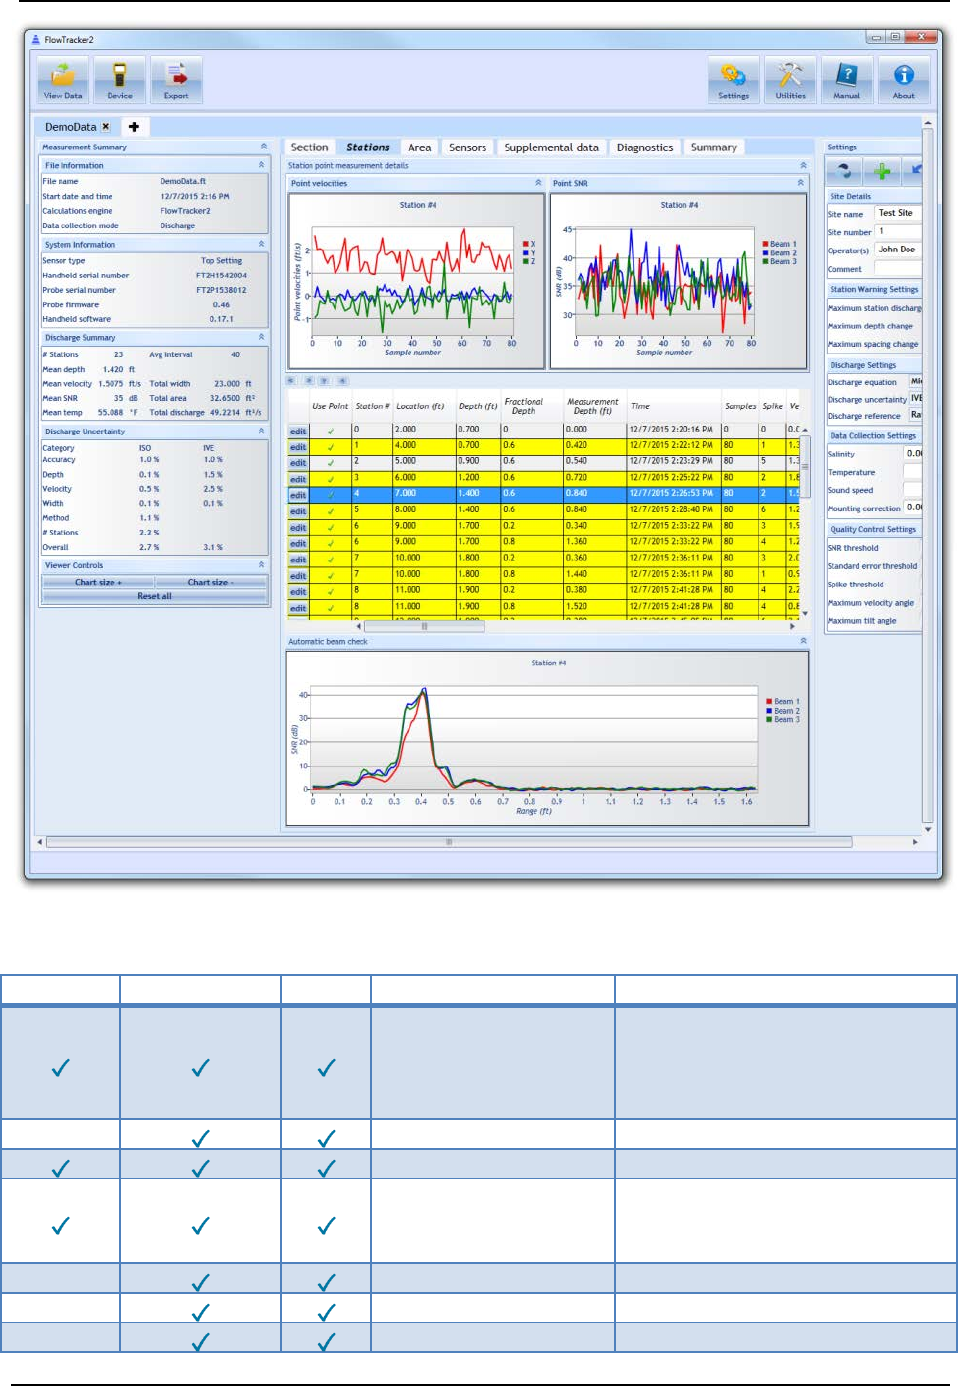
Task: Collapse the File Information section
Action: pyautogui.click(x=261, y=165)
